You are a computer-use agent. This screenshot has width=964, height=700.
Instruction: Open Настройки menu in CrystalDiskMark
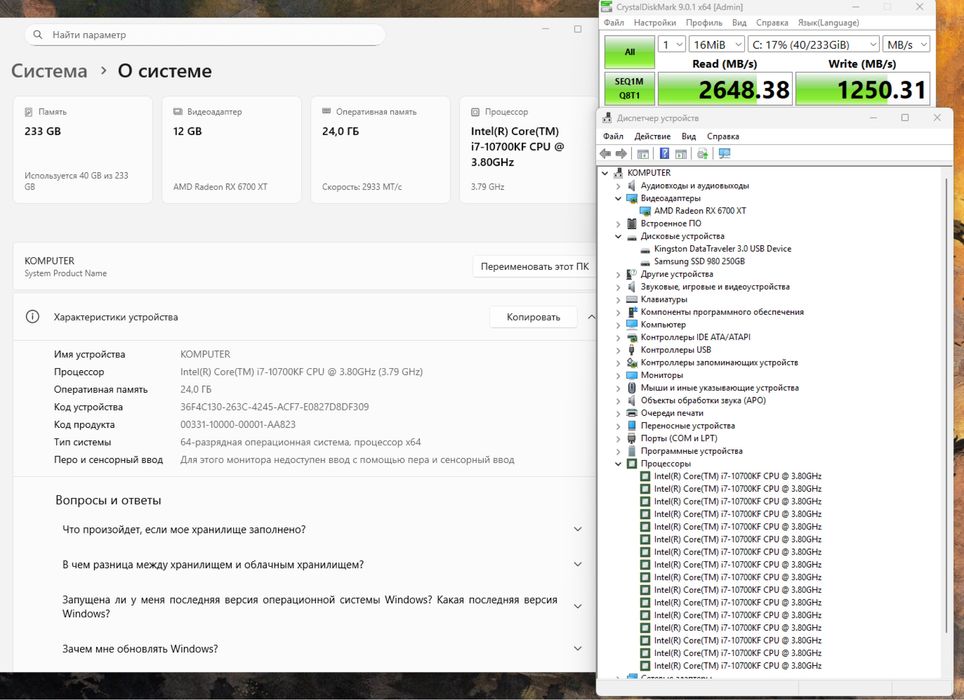coord(655,23)
